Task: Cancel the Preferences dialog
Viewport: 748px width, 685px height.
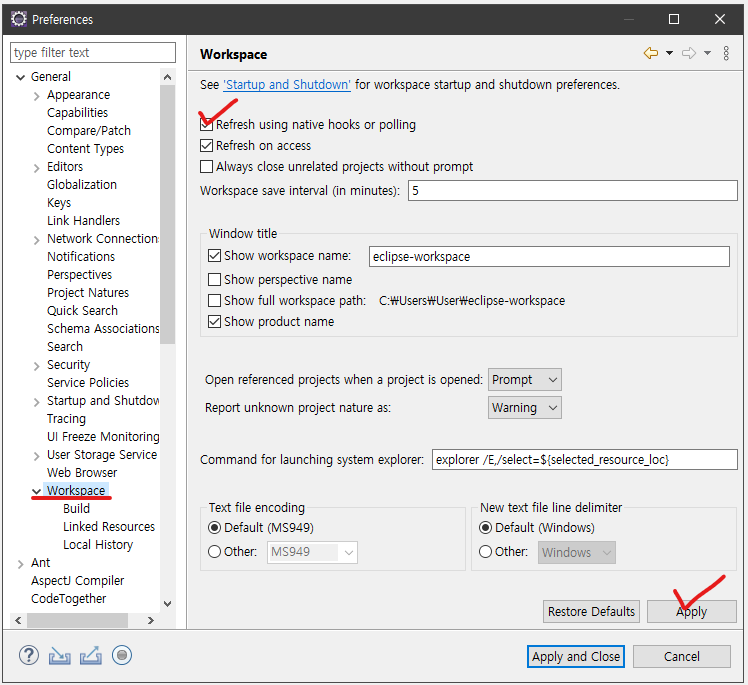Action: click(x=682, y=656)
